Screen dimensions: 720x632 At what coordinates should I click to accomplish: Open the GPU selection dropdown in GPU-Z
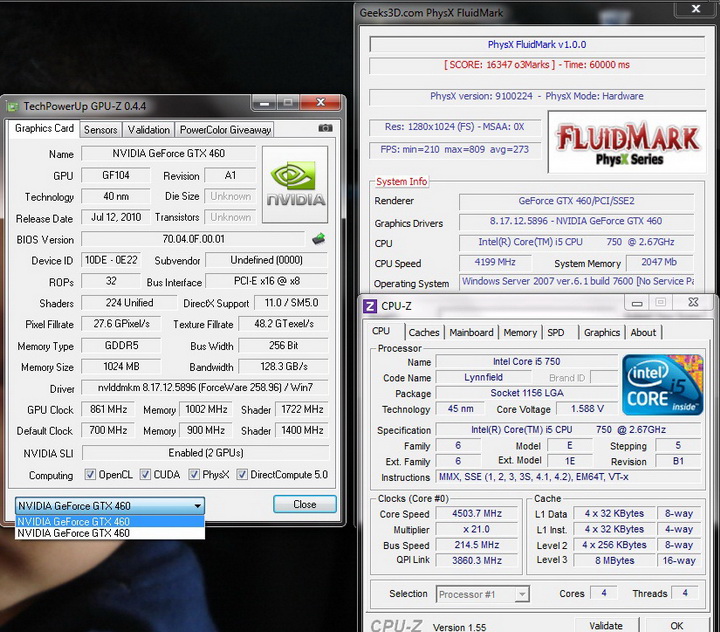(110, 506)
